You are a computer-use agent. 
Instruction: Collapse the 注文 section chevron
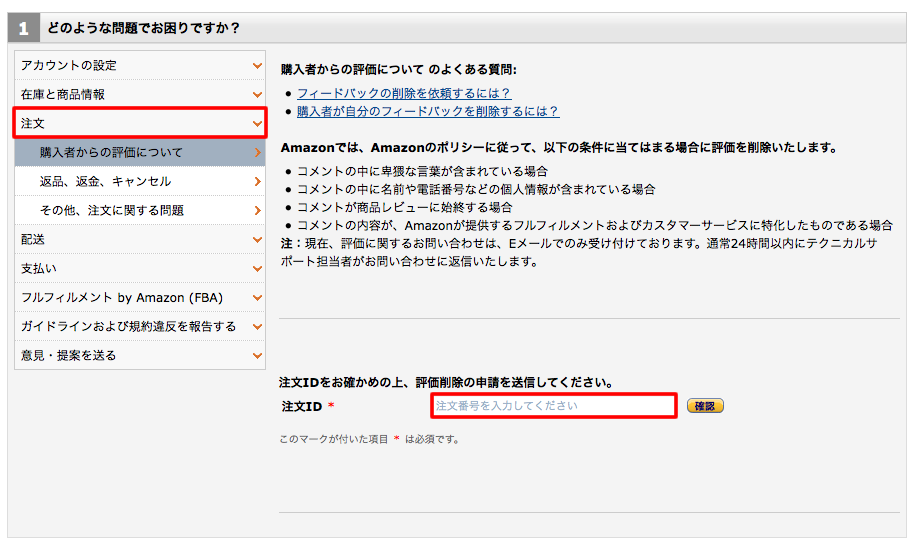(x=257, y=123)
